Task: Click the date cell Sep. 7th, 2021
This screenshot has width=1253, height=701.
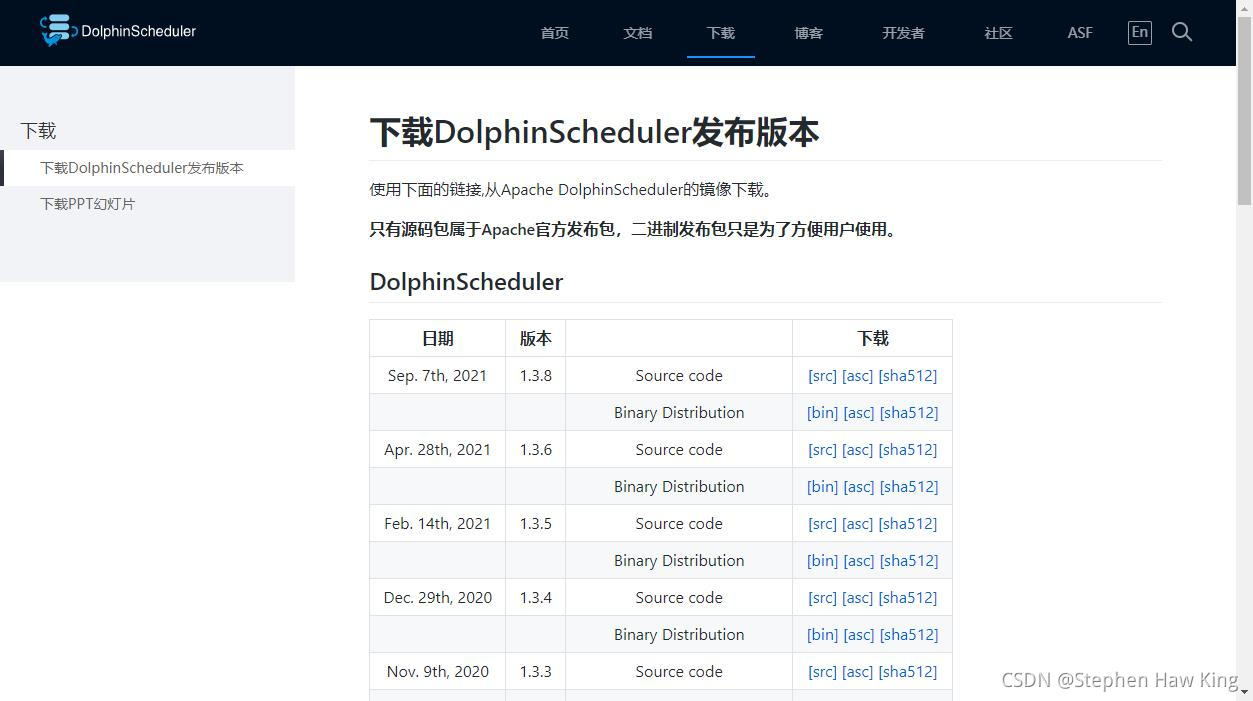Action: click(x=437, y=376)
